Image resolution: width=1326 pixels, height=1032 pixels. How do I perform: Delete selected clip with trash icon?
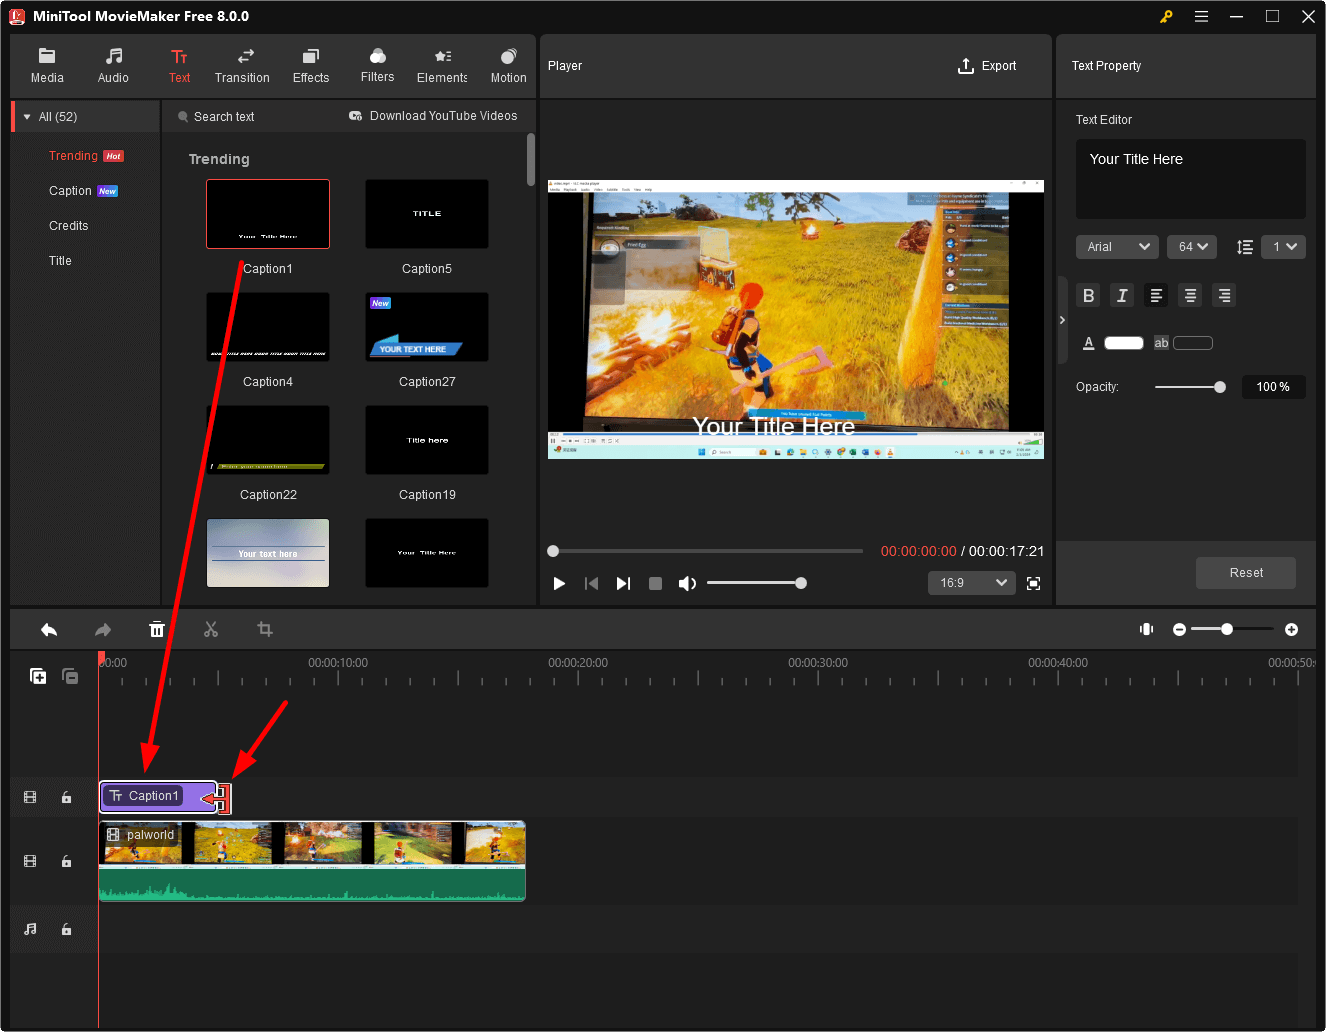[x=157, y=629]
